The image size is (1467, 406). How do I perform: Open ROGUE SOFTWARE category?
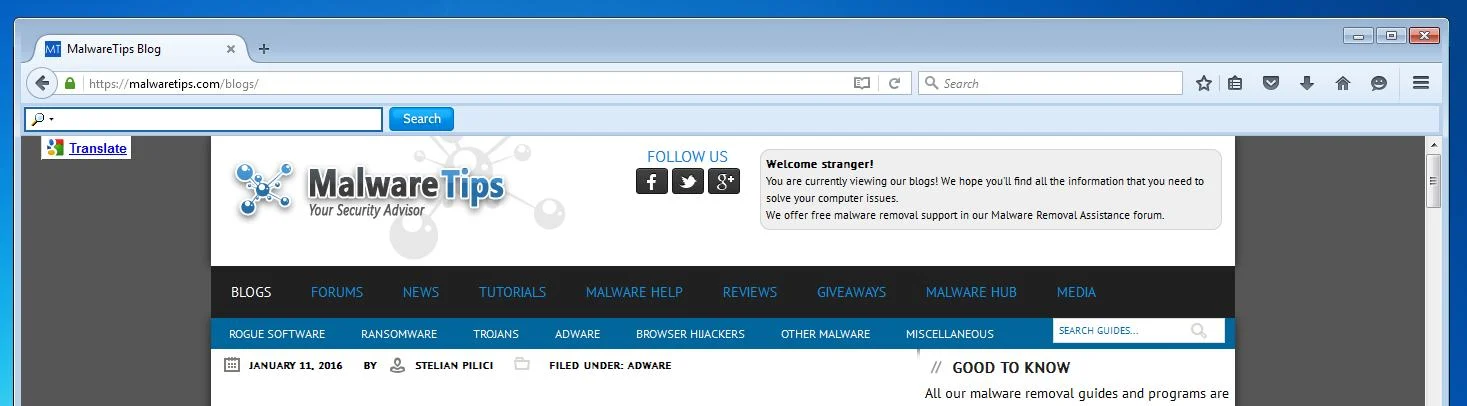click(277, 334)
